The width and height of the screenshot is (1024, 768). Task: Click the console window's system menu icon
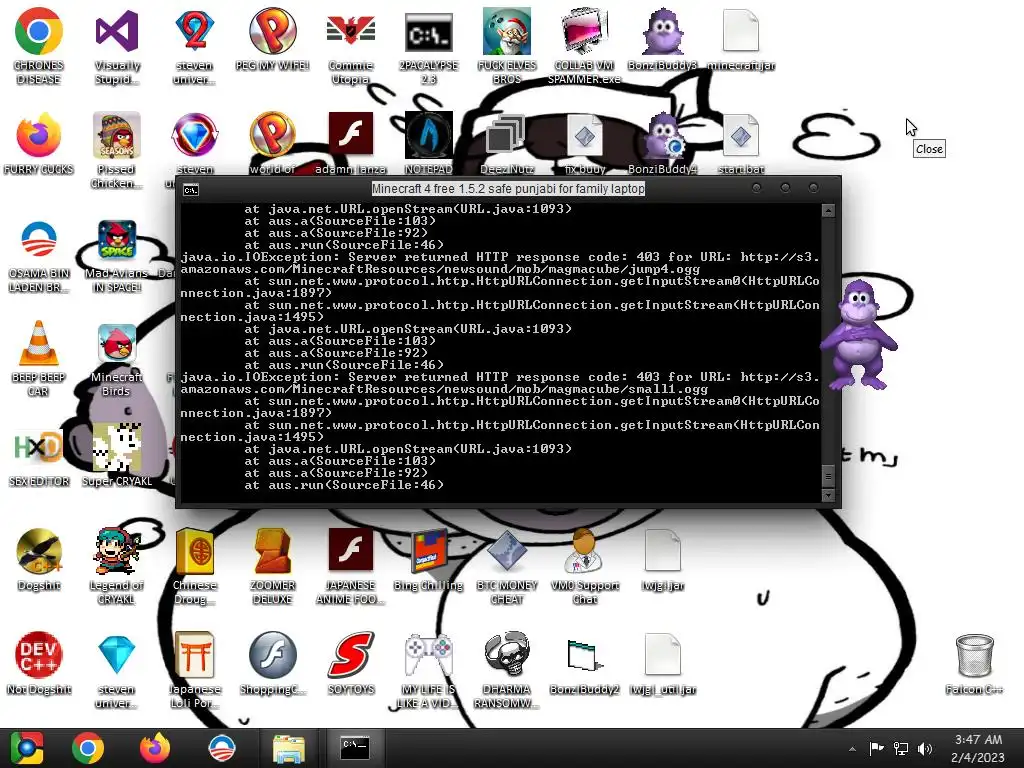tap(191, 190)
